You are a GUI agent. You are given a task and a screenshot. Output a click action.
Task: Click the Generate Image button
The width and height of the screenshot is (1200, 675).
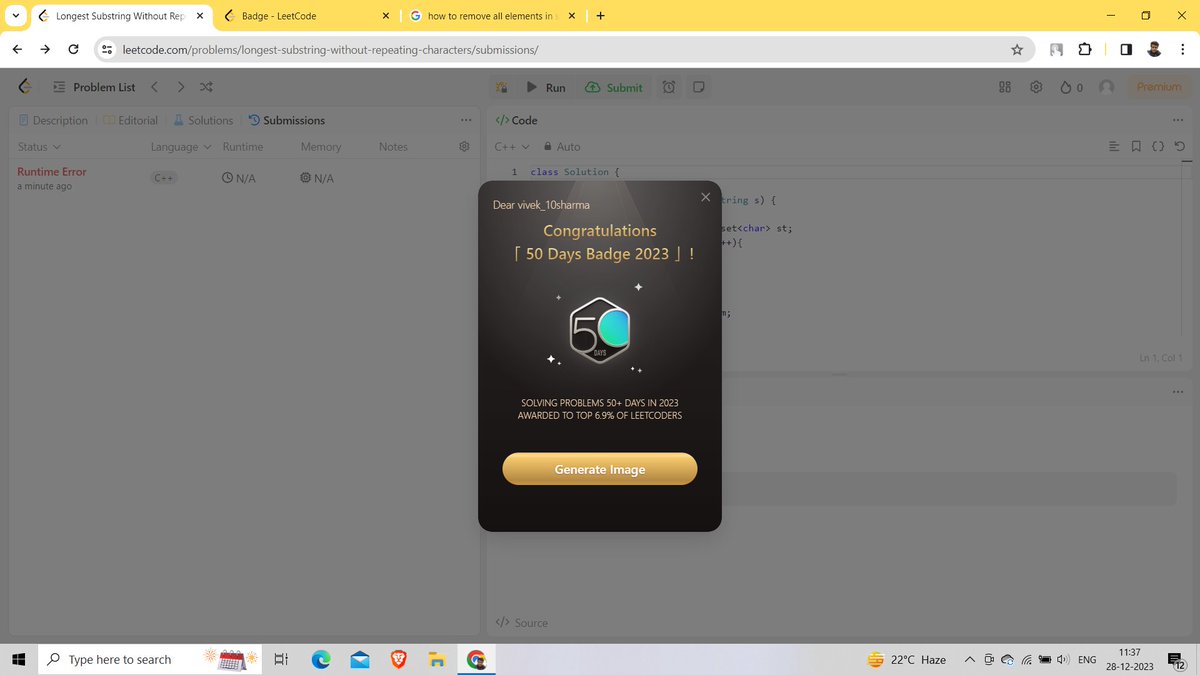point(600,469)
